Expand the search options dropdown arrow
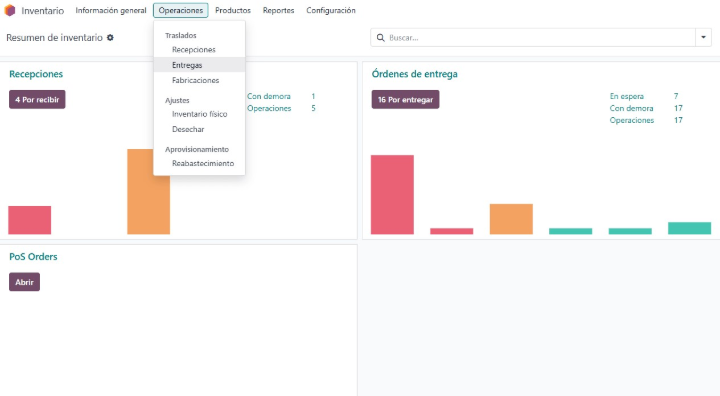 703,38
